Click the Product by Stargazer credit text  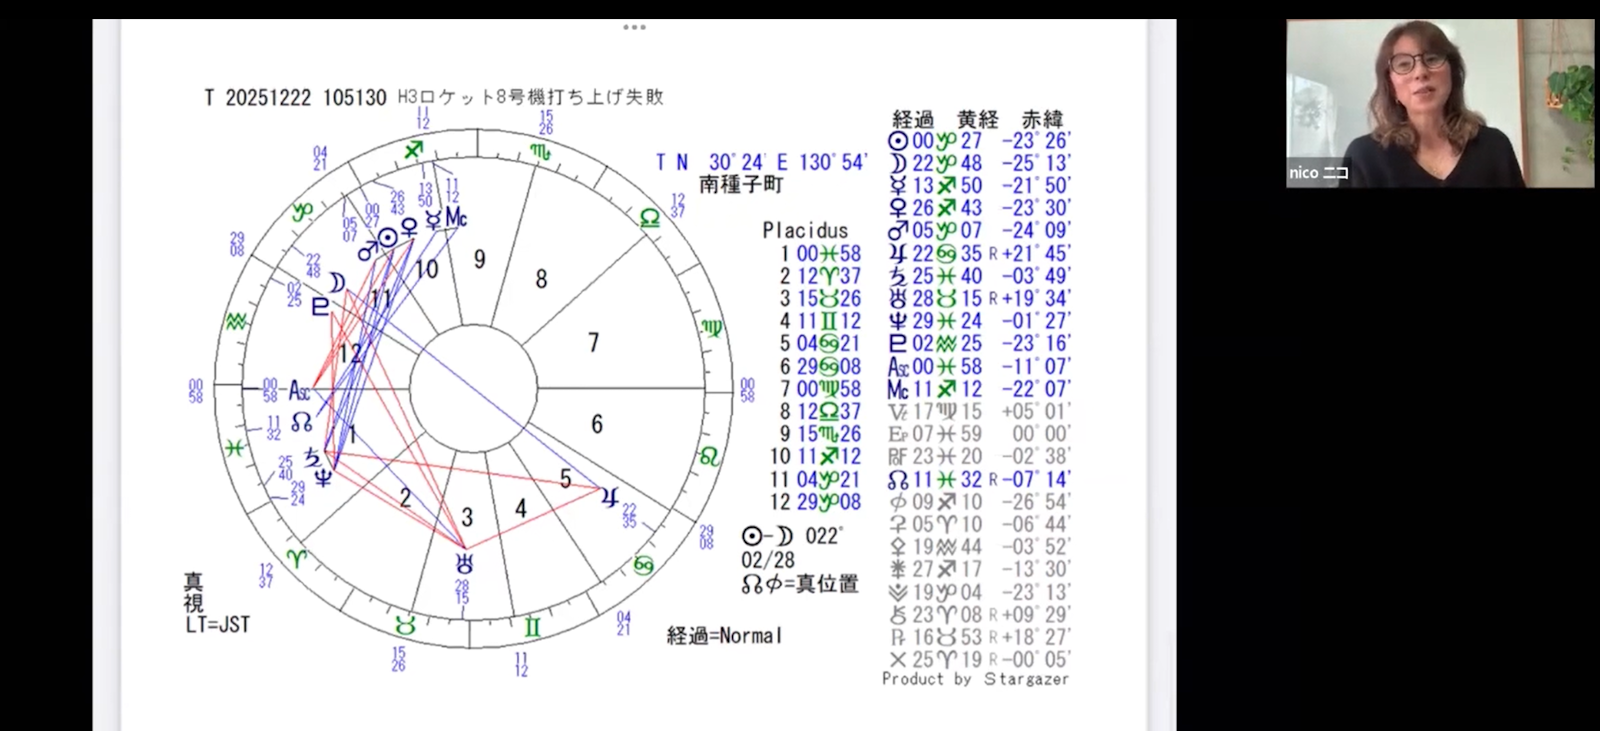(975, 679)
